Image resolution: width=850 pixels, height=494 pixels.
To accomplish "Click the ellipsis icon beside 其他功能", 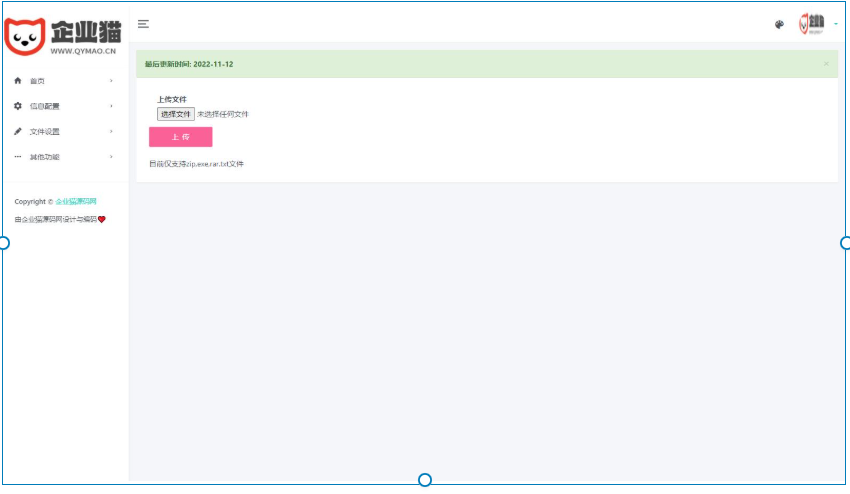I will 18,157.
